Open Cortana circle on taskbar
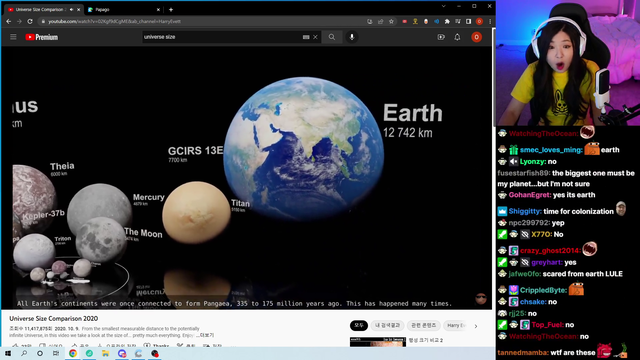The image size is (640, 360). click(40, 353)
